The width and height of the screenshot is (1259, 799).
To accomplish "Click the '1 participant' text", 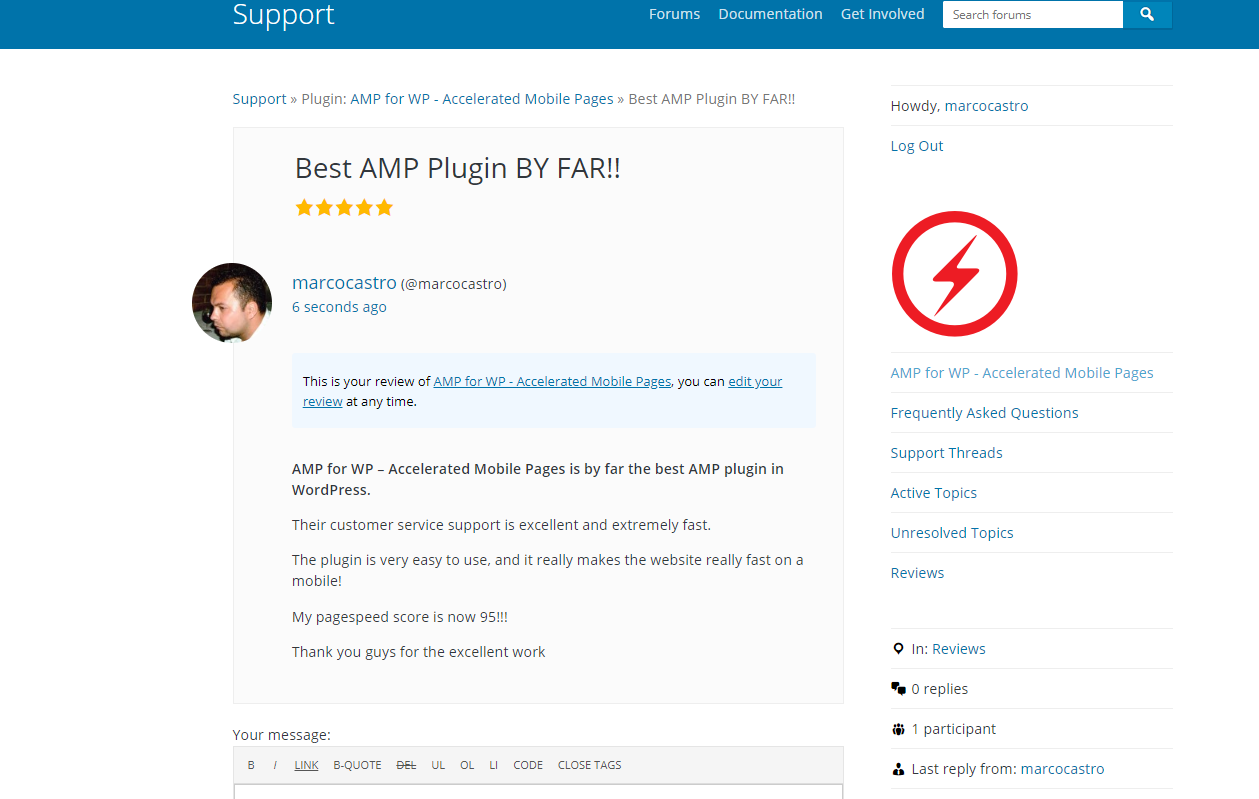I will point(954,729).
